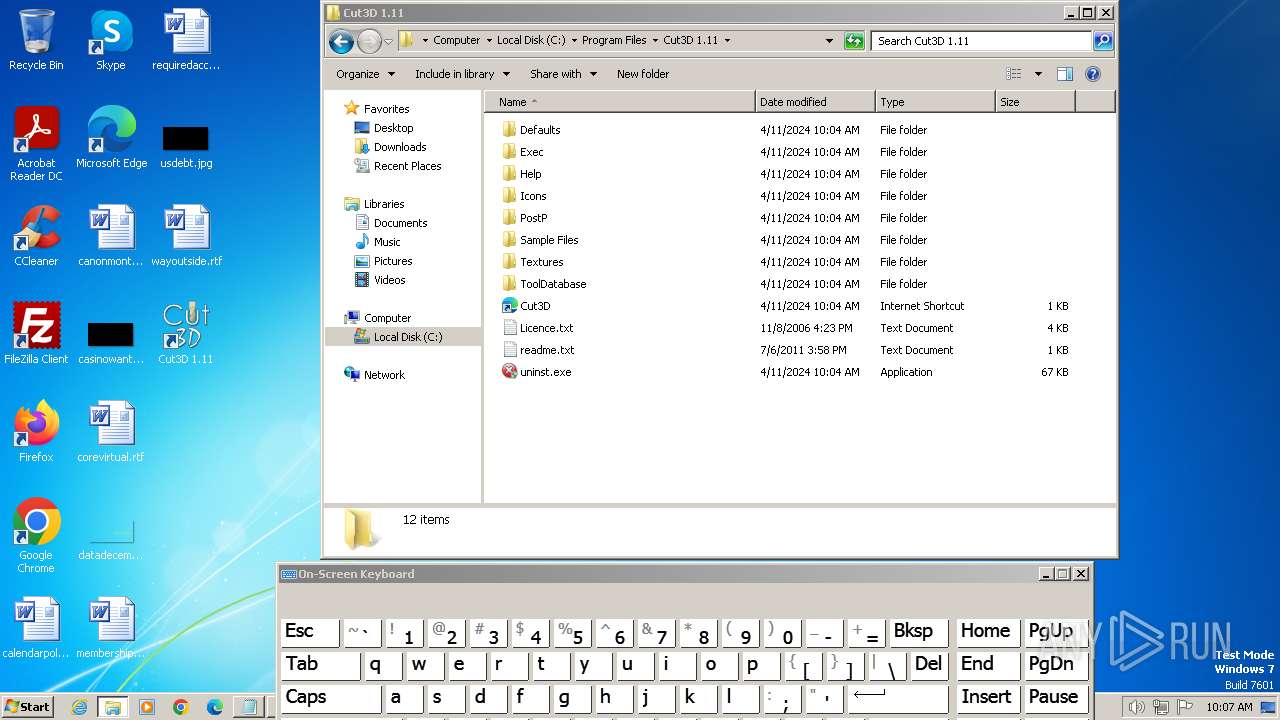Screen dimensions: 1280x720
Task: Select the Cut3D Internet Shortcut file
Action: tap(526, 306)
